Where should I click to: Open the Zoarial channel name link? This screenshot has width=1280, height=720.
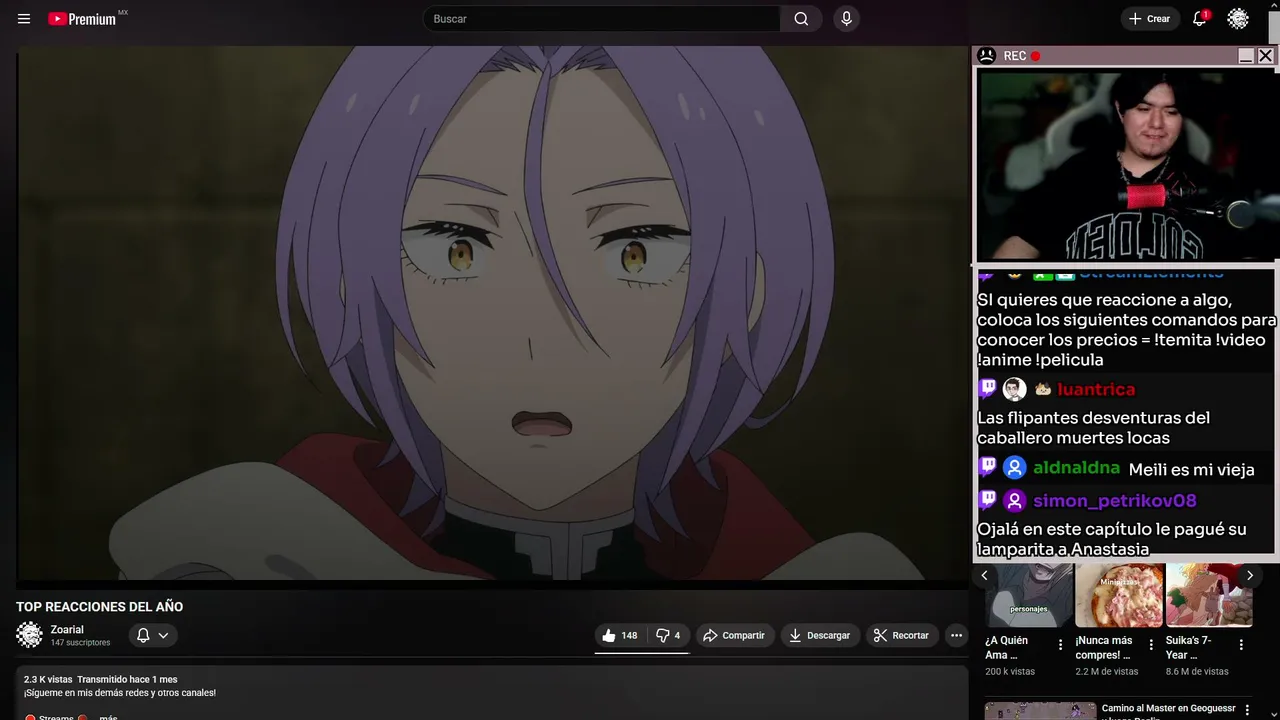[x=67, y=629]
